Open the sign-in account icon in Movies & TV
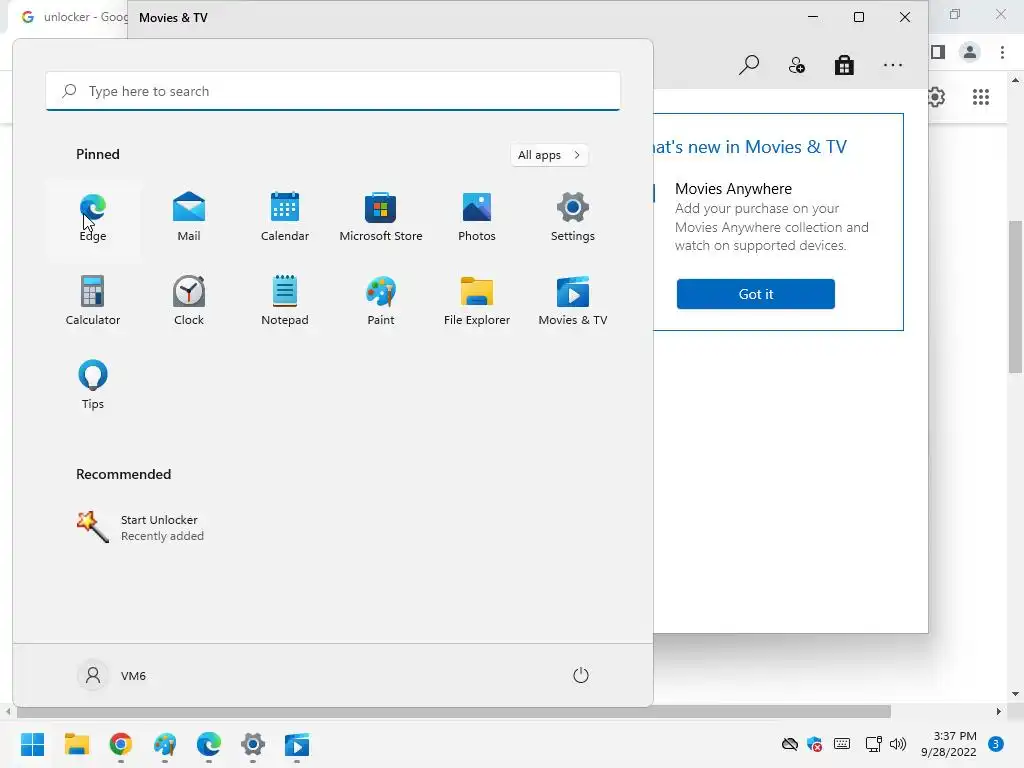 pyautogui.click(x=797, y=65)
